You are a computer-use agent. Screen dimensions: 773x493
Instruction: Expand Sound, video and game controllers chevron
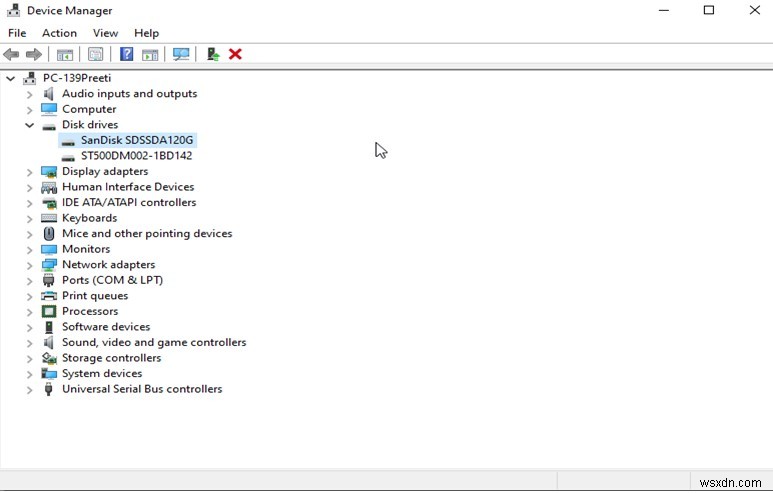coord(30,343)
